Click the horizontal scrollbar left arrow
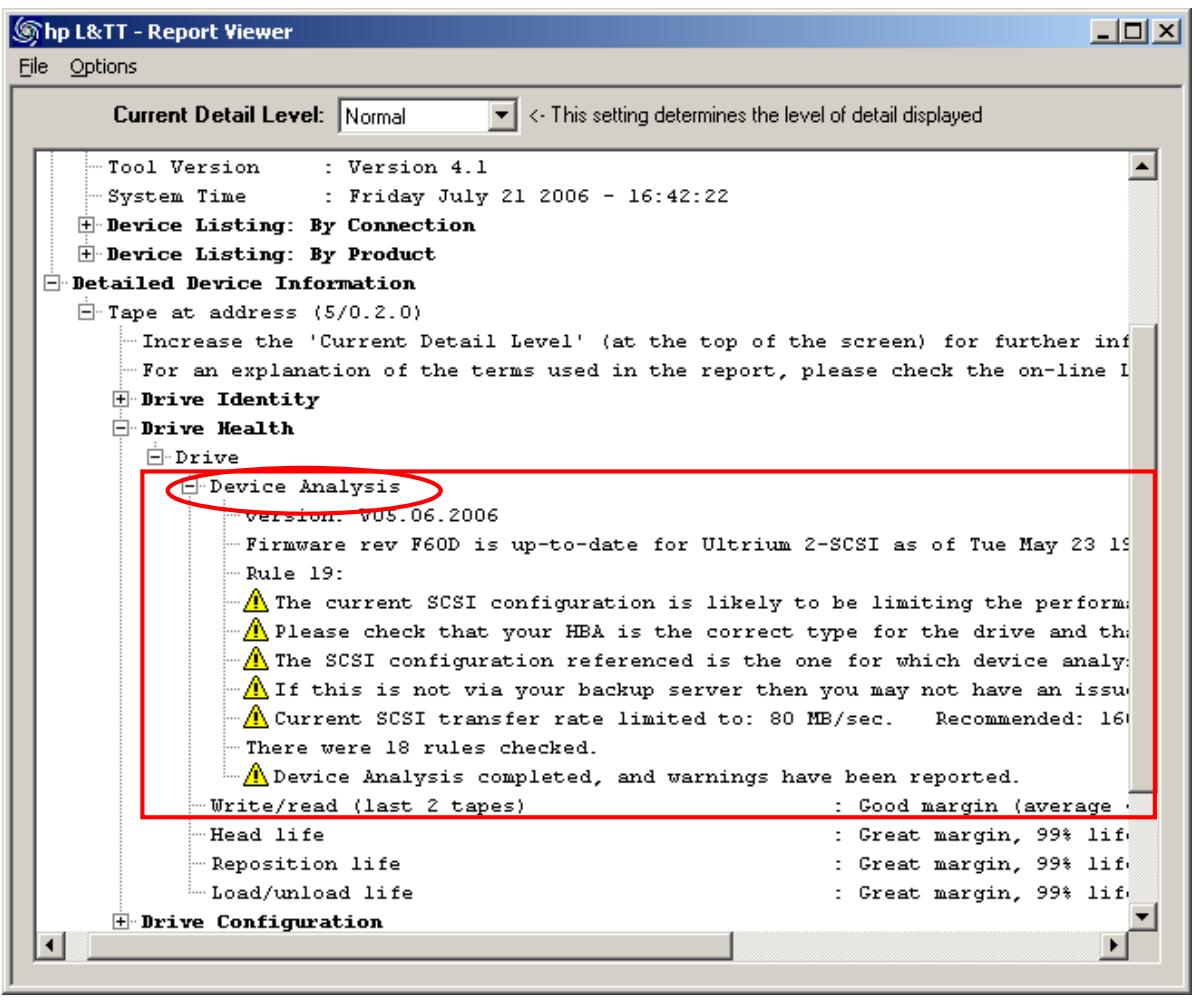 (50, 945)
